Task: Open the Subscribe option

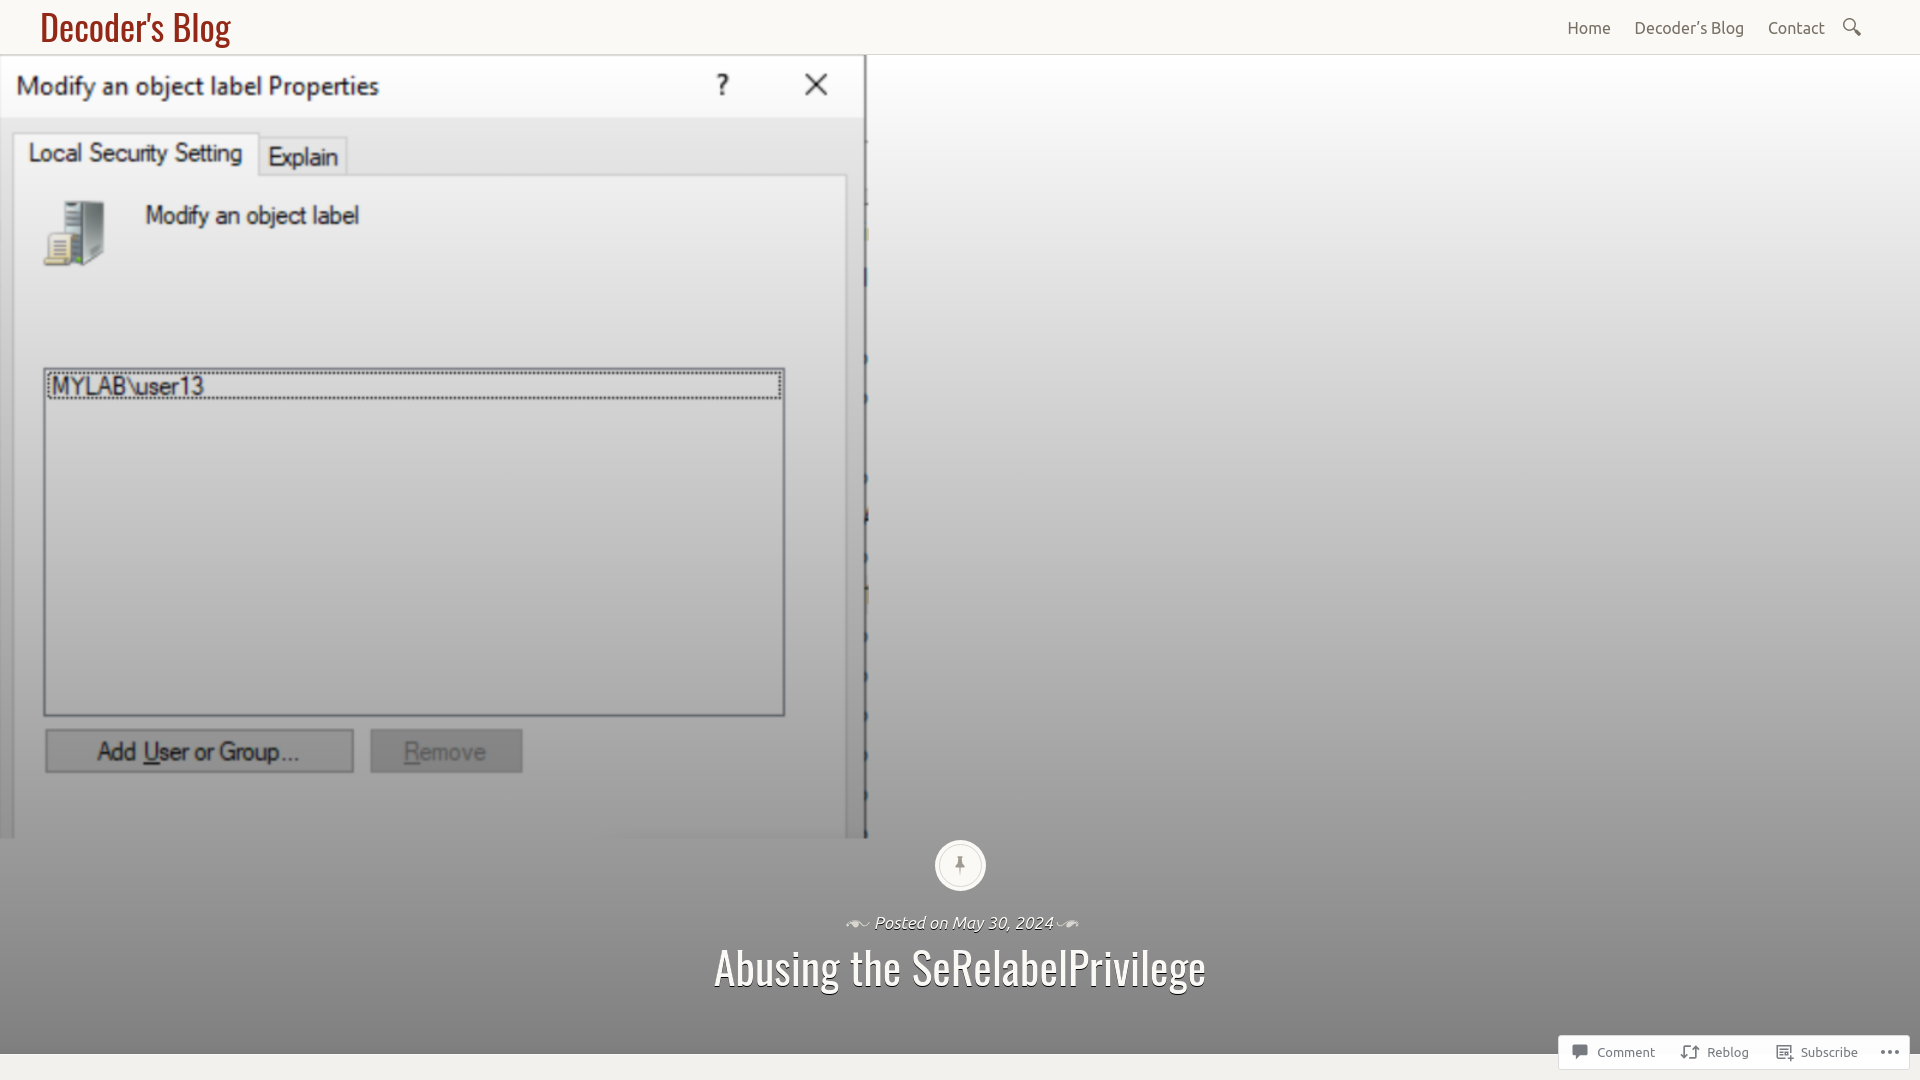Action: (x=1828, y=1051)
